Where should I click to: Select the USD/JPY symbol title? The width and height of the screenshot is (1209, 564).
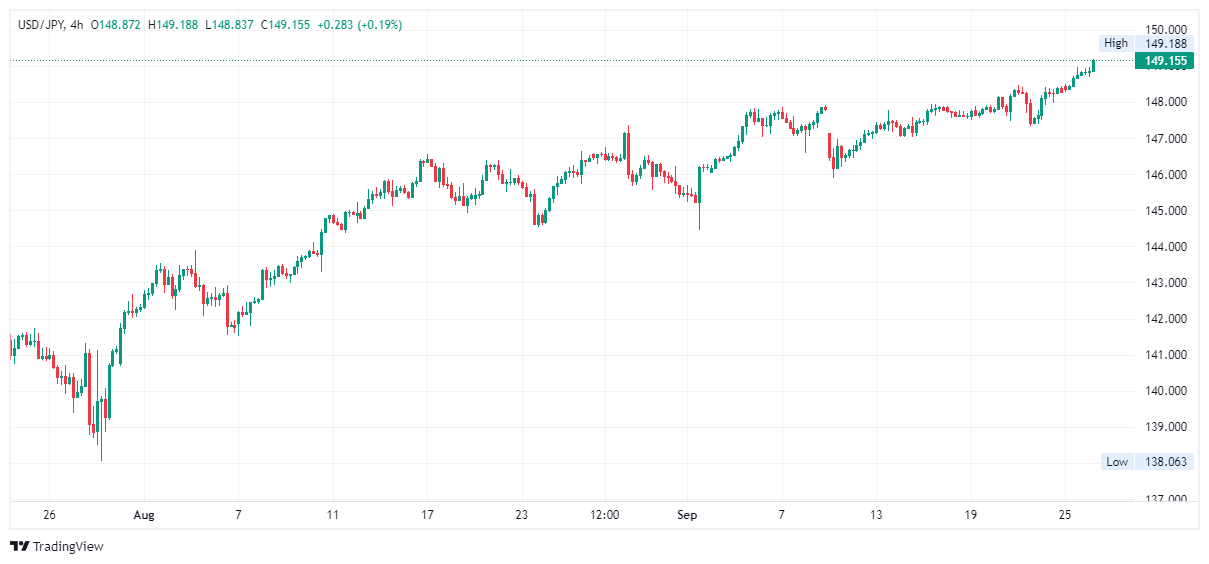coord(42,25)
